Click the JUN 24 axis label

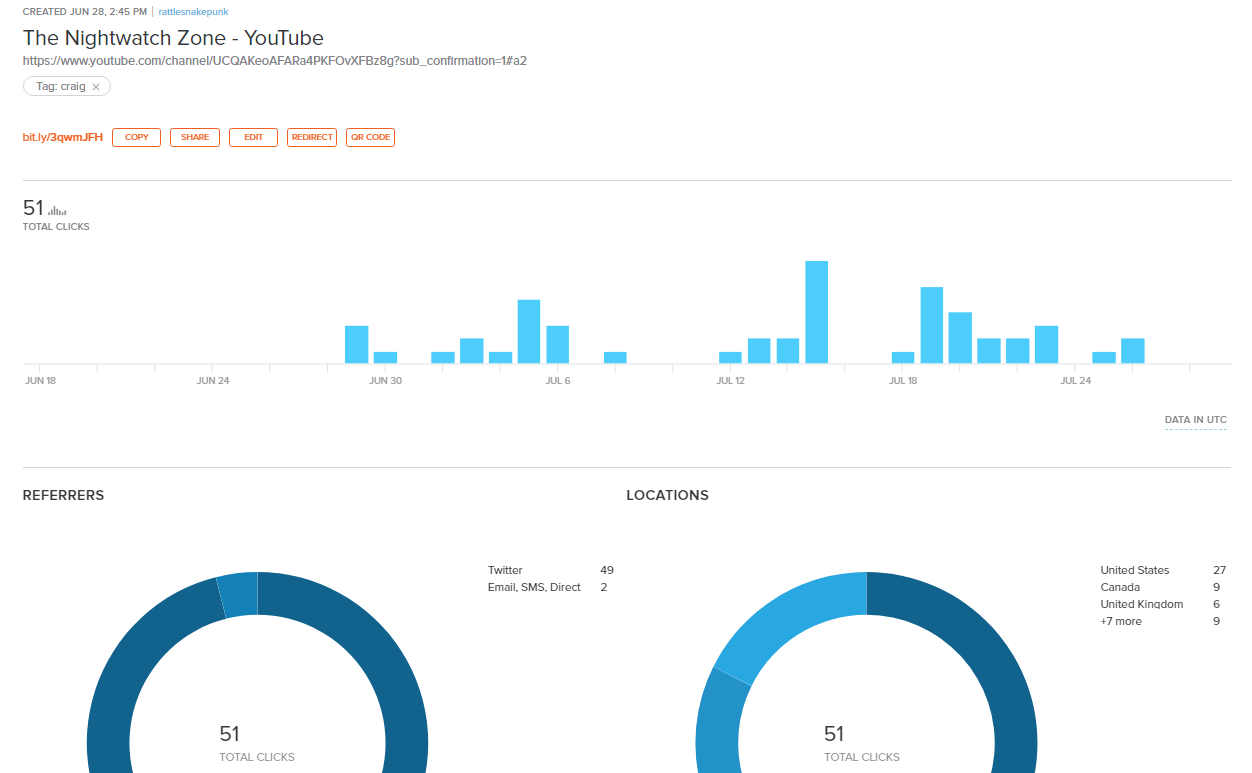[213, 380]
